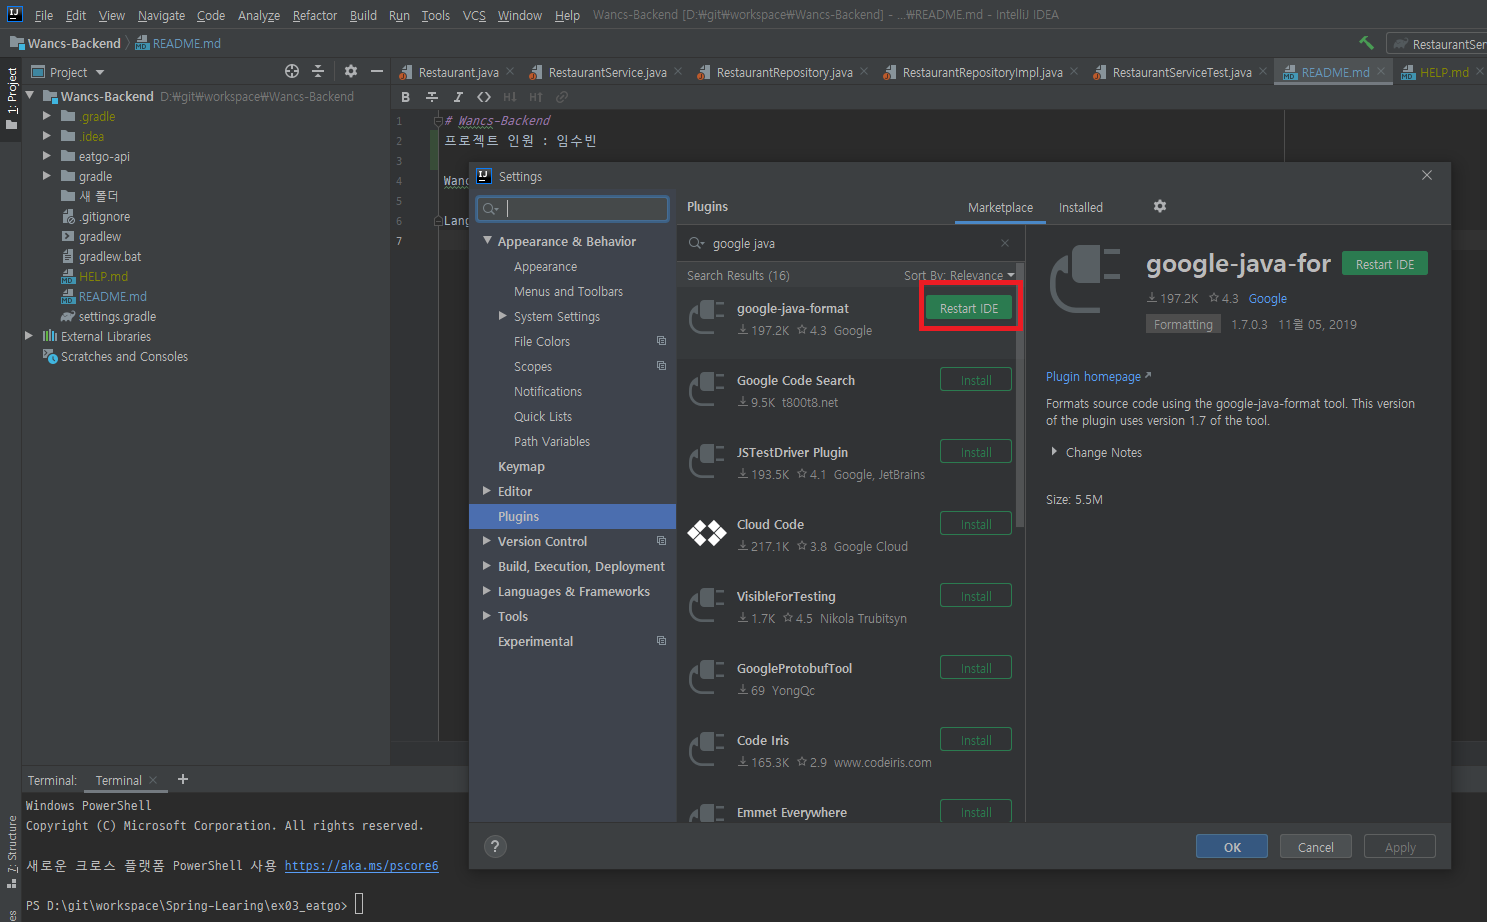Expand the eatgo-api folder

pyautogui.click(x=47, y=156)
